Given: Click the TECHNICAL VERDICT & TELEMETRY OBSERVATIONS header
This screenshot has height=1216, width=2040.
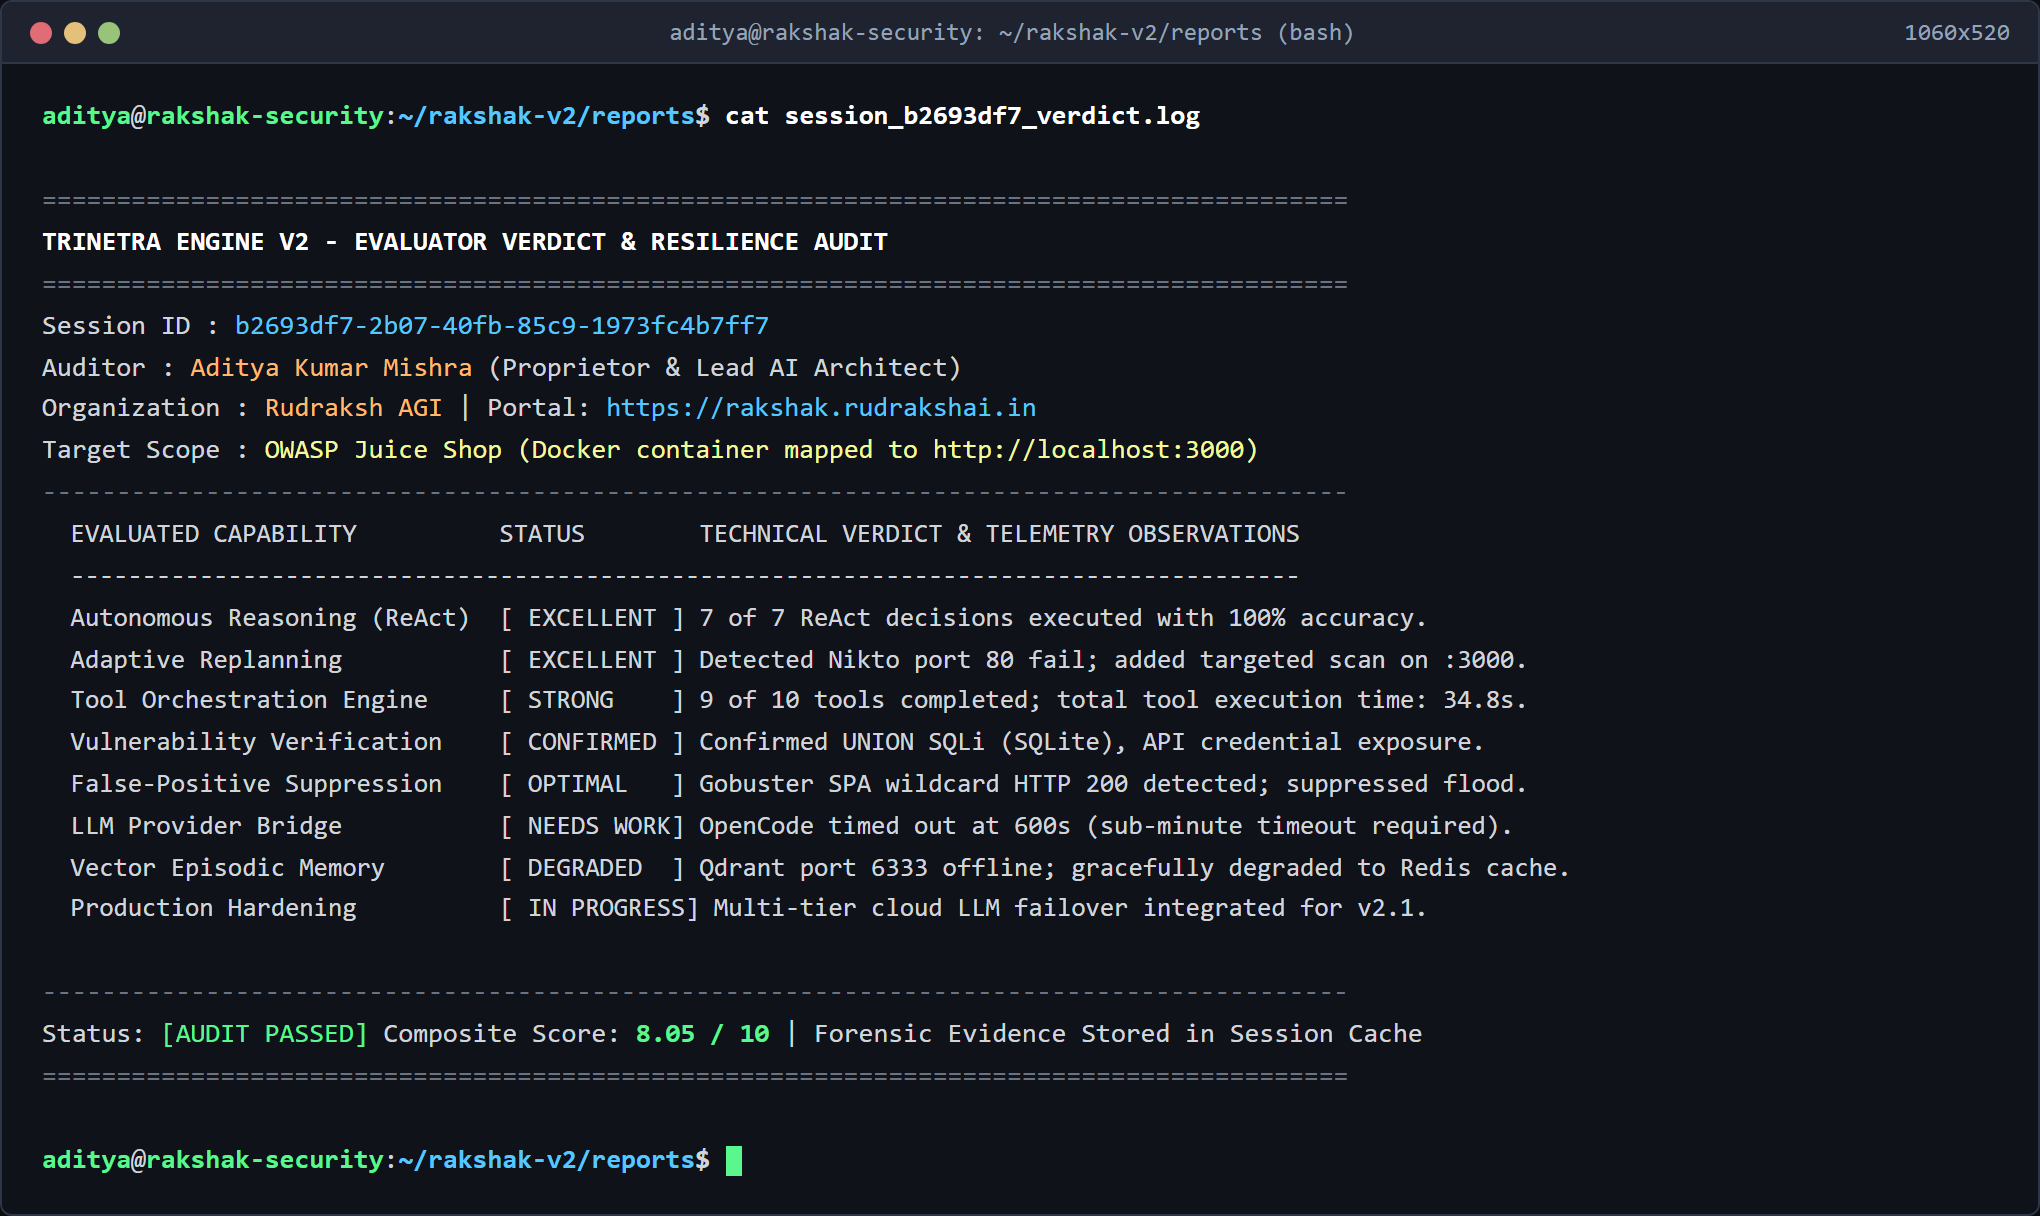Looking at the screenshot, I should 999,534.
